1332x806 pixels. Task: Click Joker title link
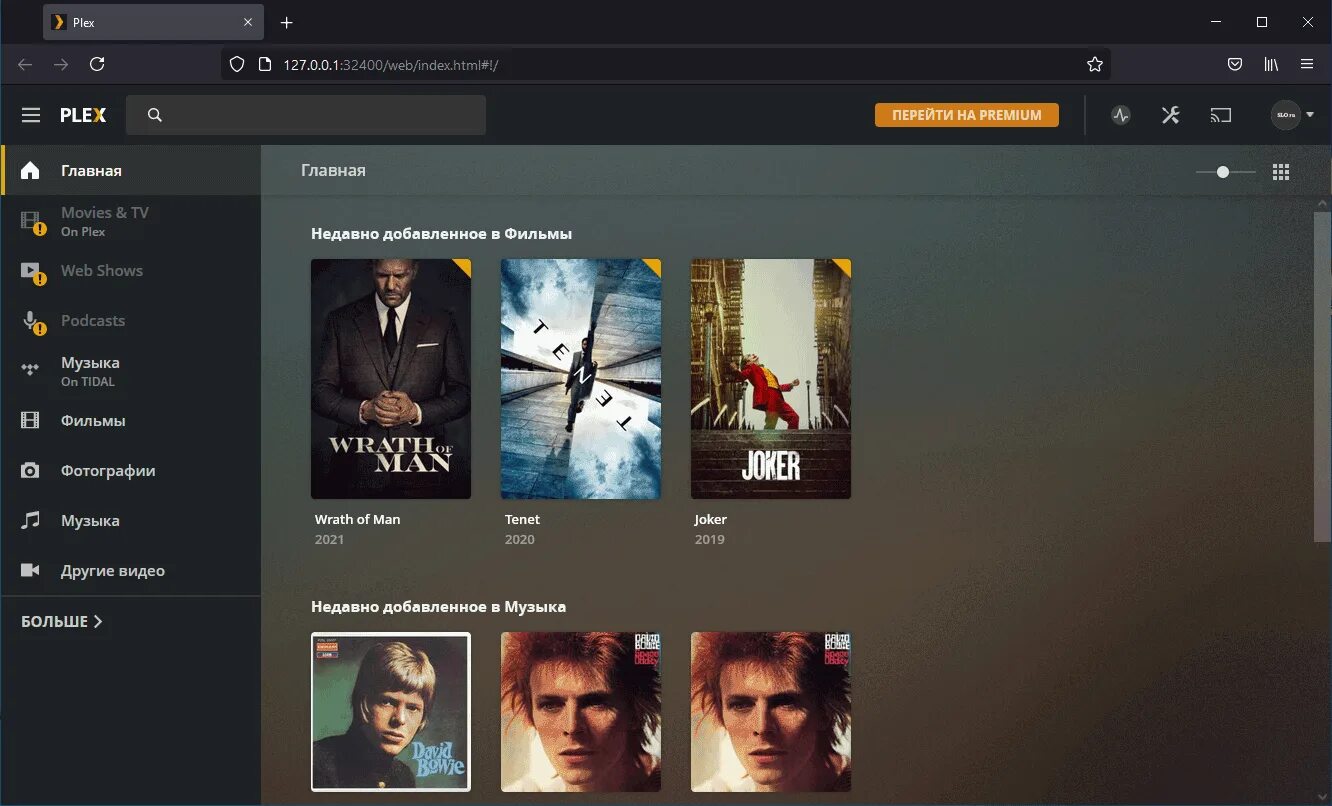(711, 520)
